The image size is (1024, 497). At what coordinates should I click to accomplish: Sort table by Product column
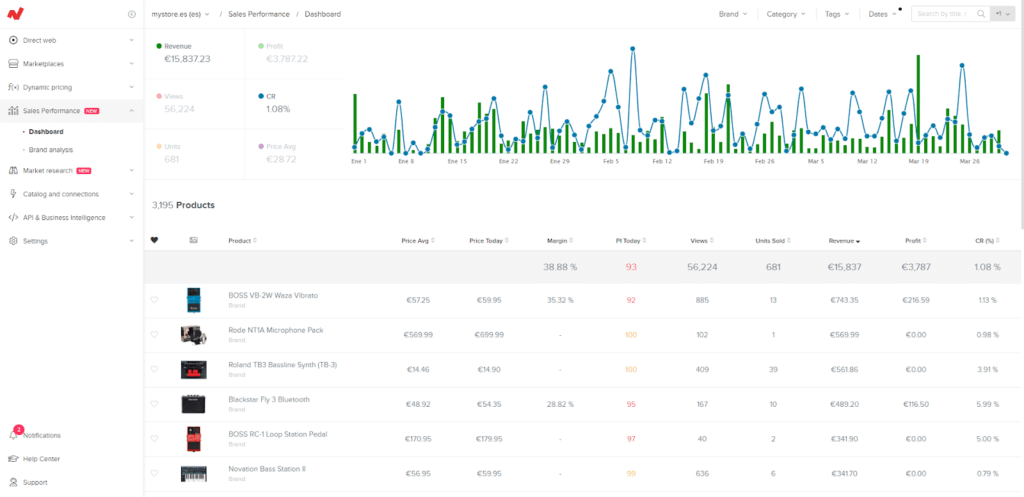[x=243, y=241]
